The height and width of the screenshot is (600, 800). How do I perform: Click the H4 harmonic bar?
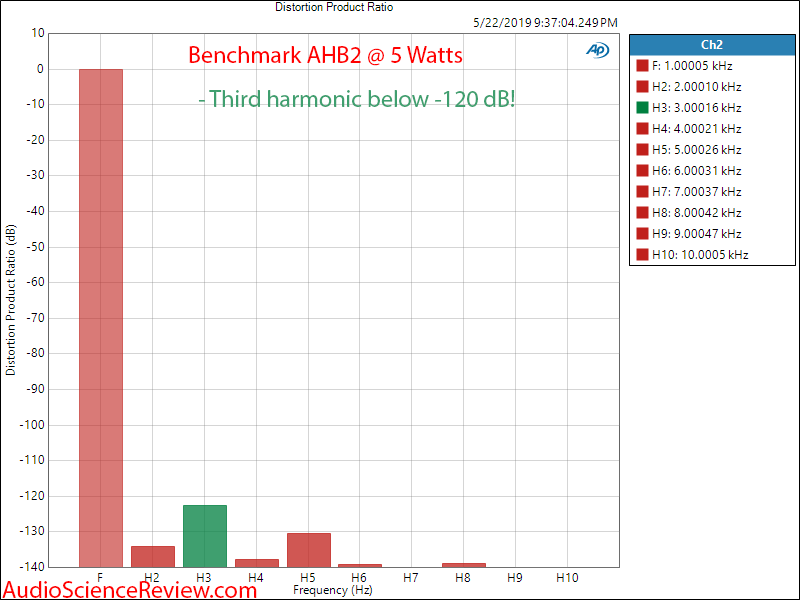pyautogui.click(x=257, y=563)
